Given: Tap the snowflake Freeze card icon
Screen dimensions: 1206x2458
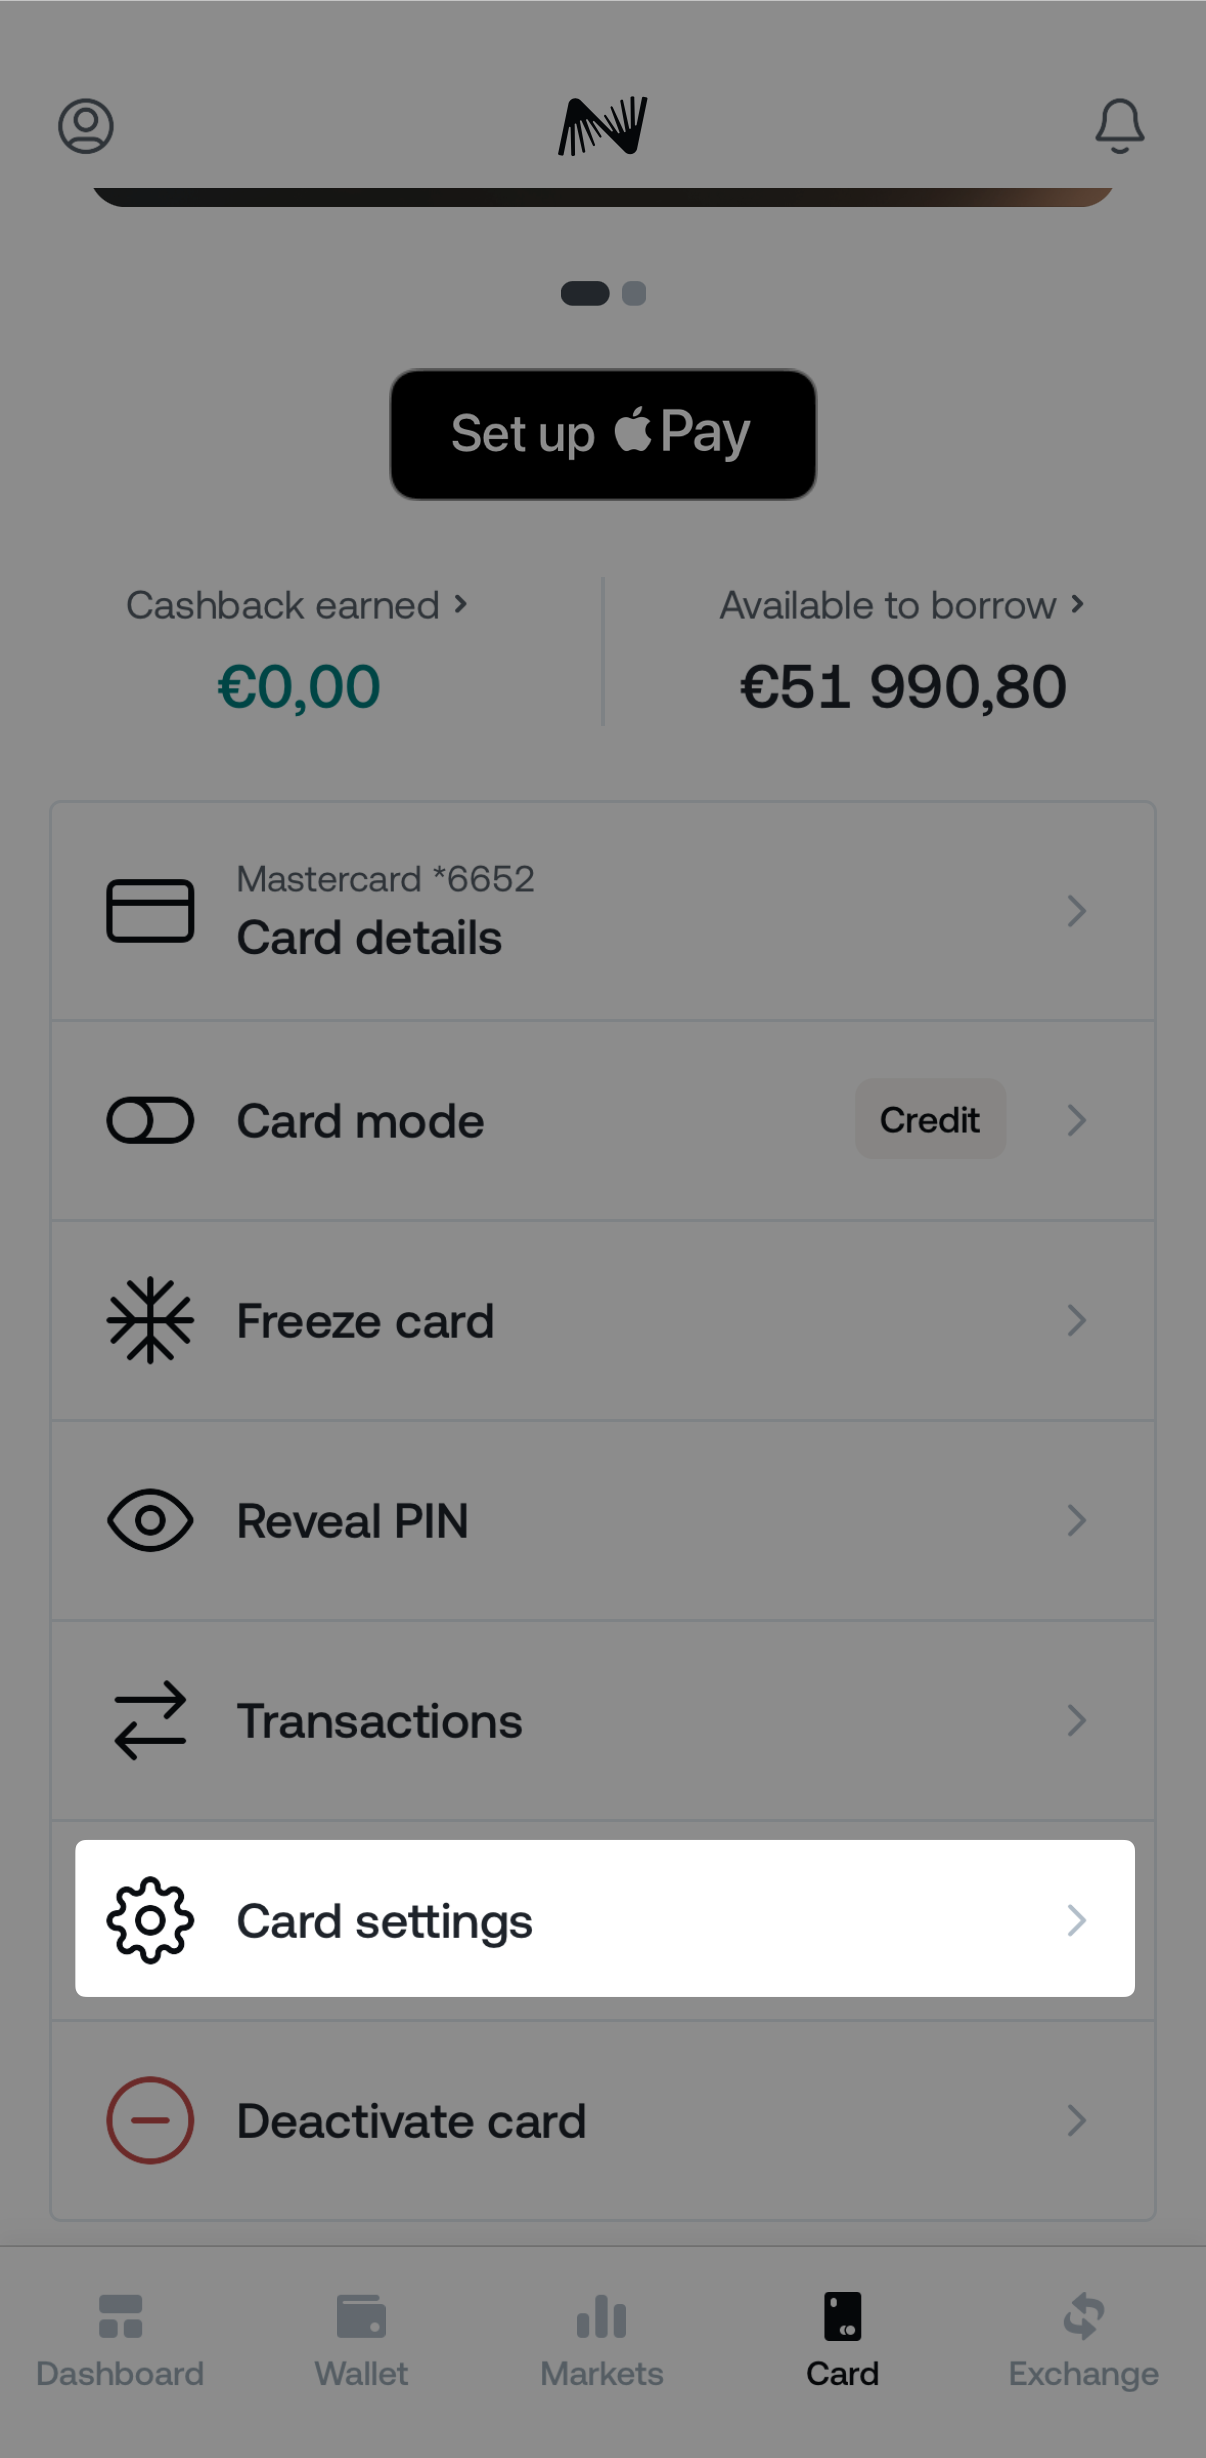Looking at the screenshot, I should (150, 1320).
